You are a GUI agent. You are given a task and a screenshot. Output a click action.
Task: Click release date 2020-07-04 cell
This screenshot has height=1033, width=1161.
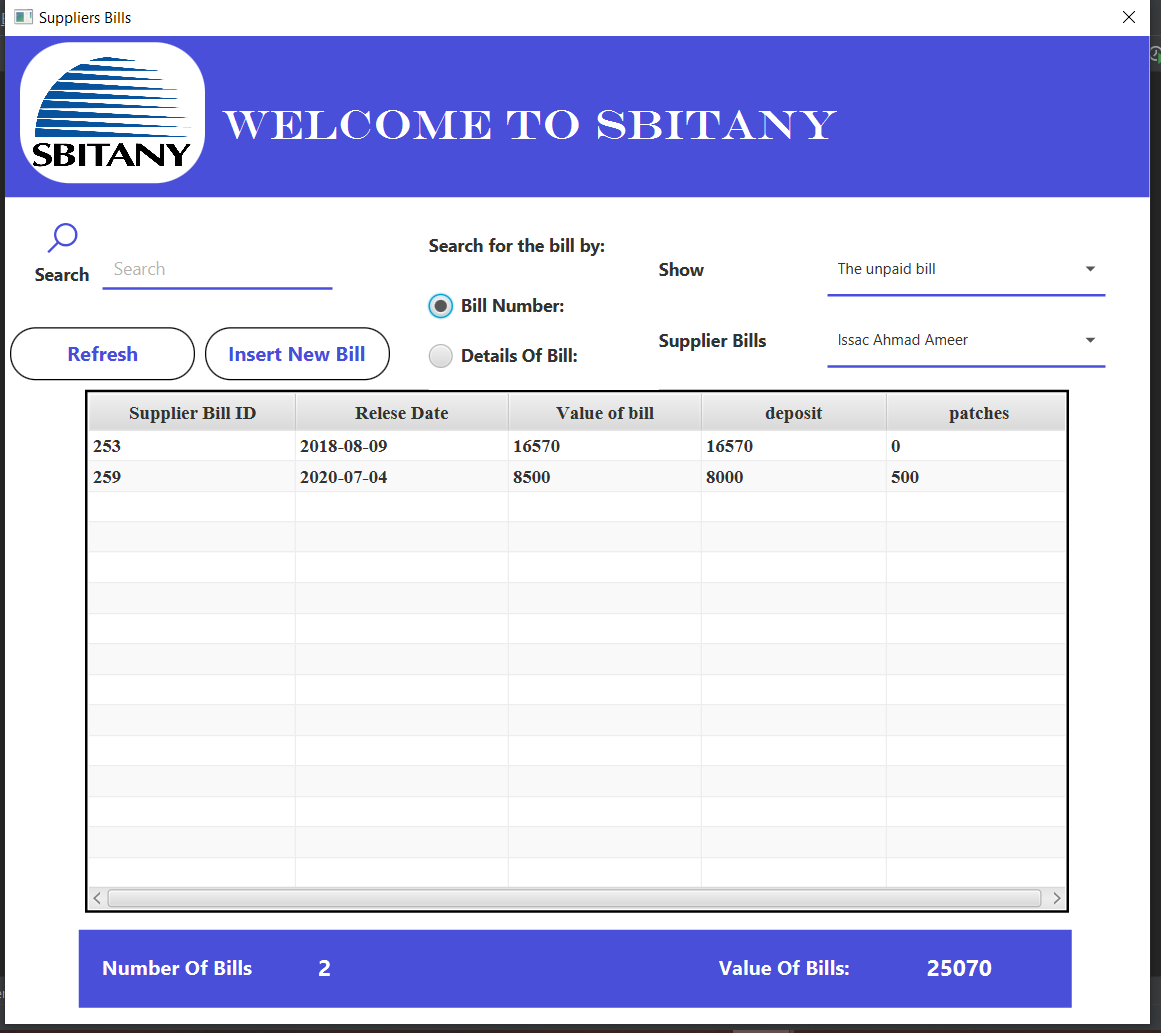tap(401, 477)
